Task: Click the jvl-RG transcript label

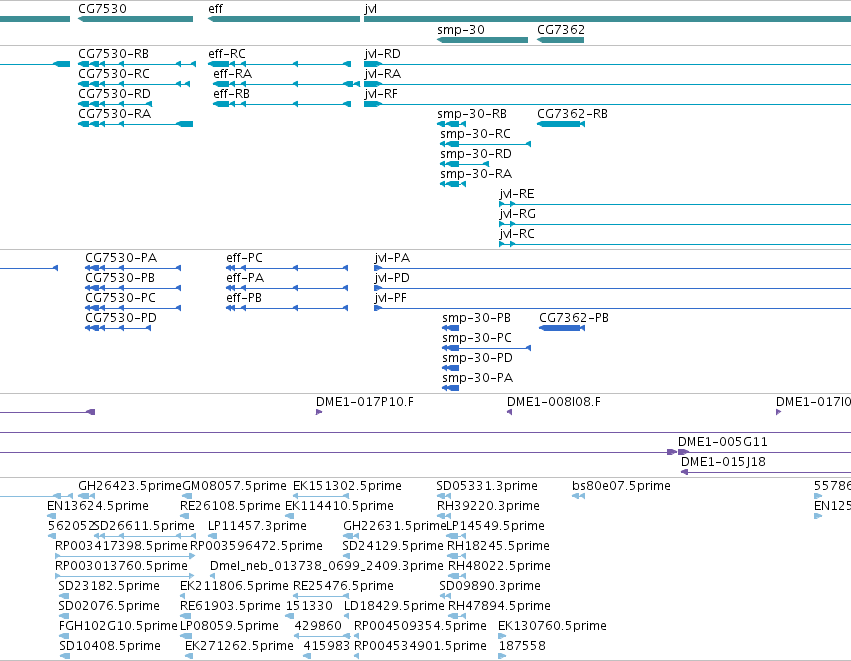Action: click(x=517, y=214)
